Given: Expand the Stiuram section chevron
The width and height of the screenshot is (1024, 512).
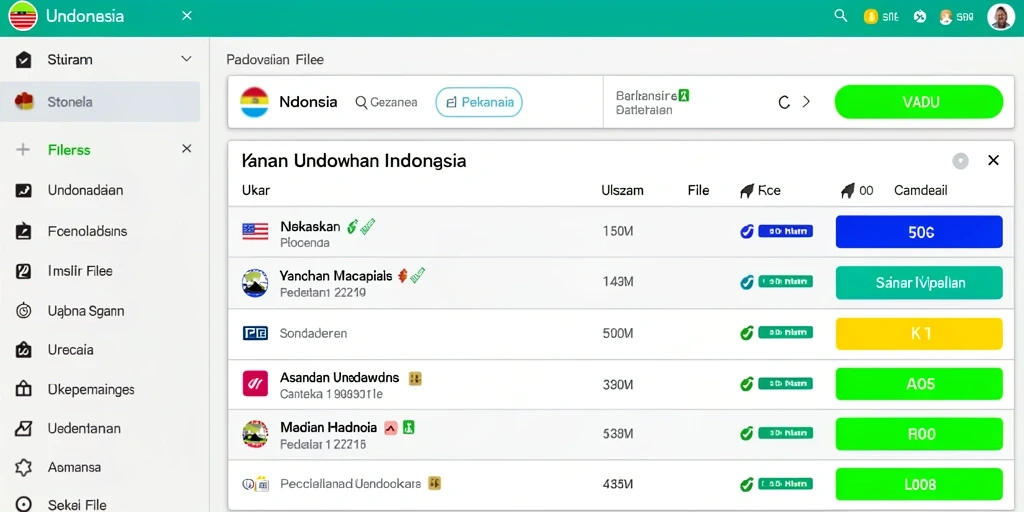Looking at the screenshot, I should pos(186,59).
